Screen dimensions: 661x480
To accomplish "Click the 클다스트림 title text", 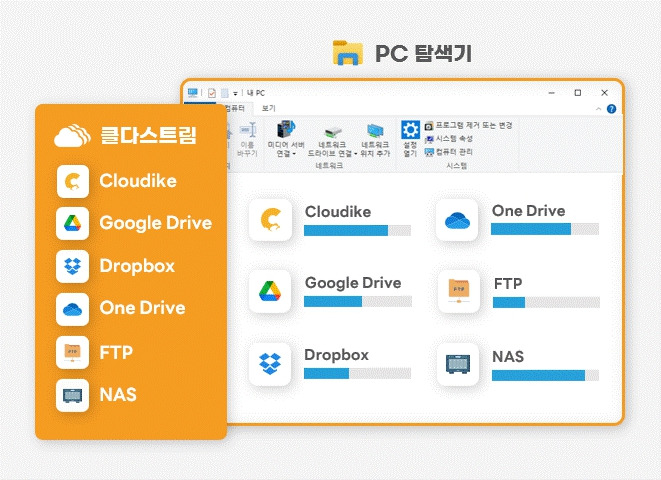I will (148, 136).
